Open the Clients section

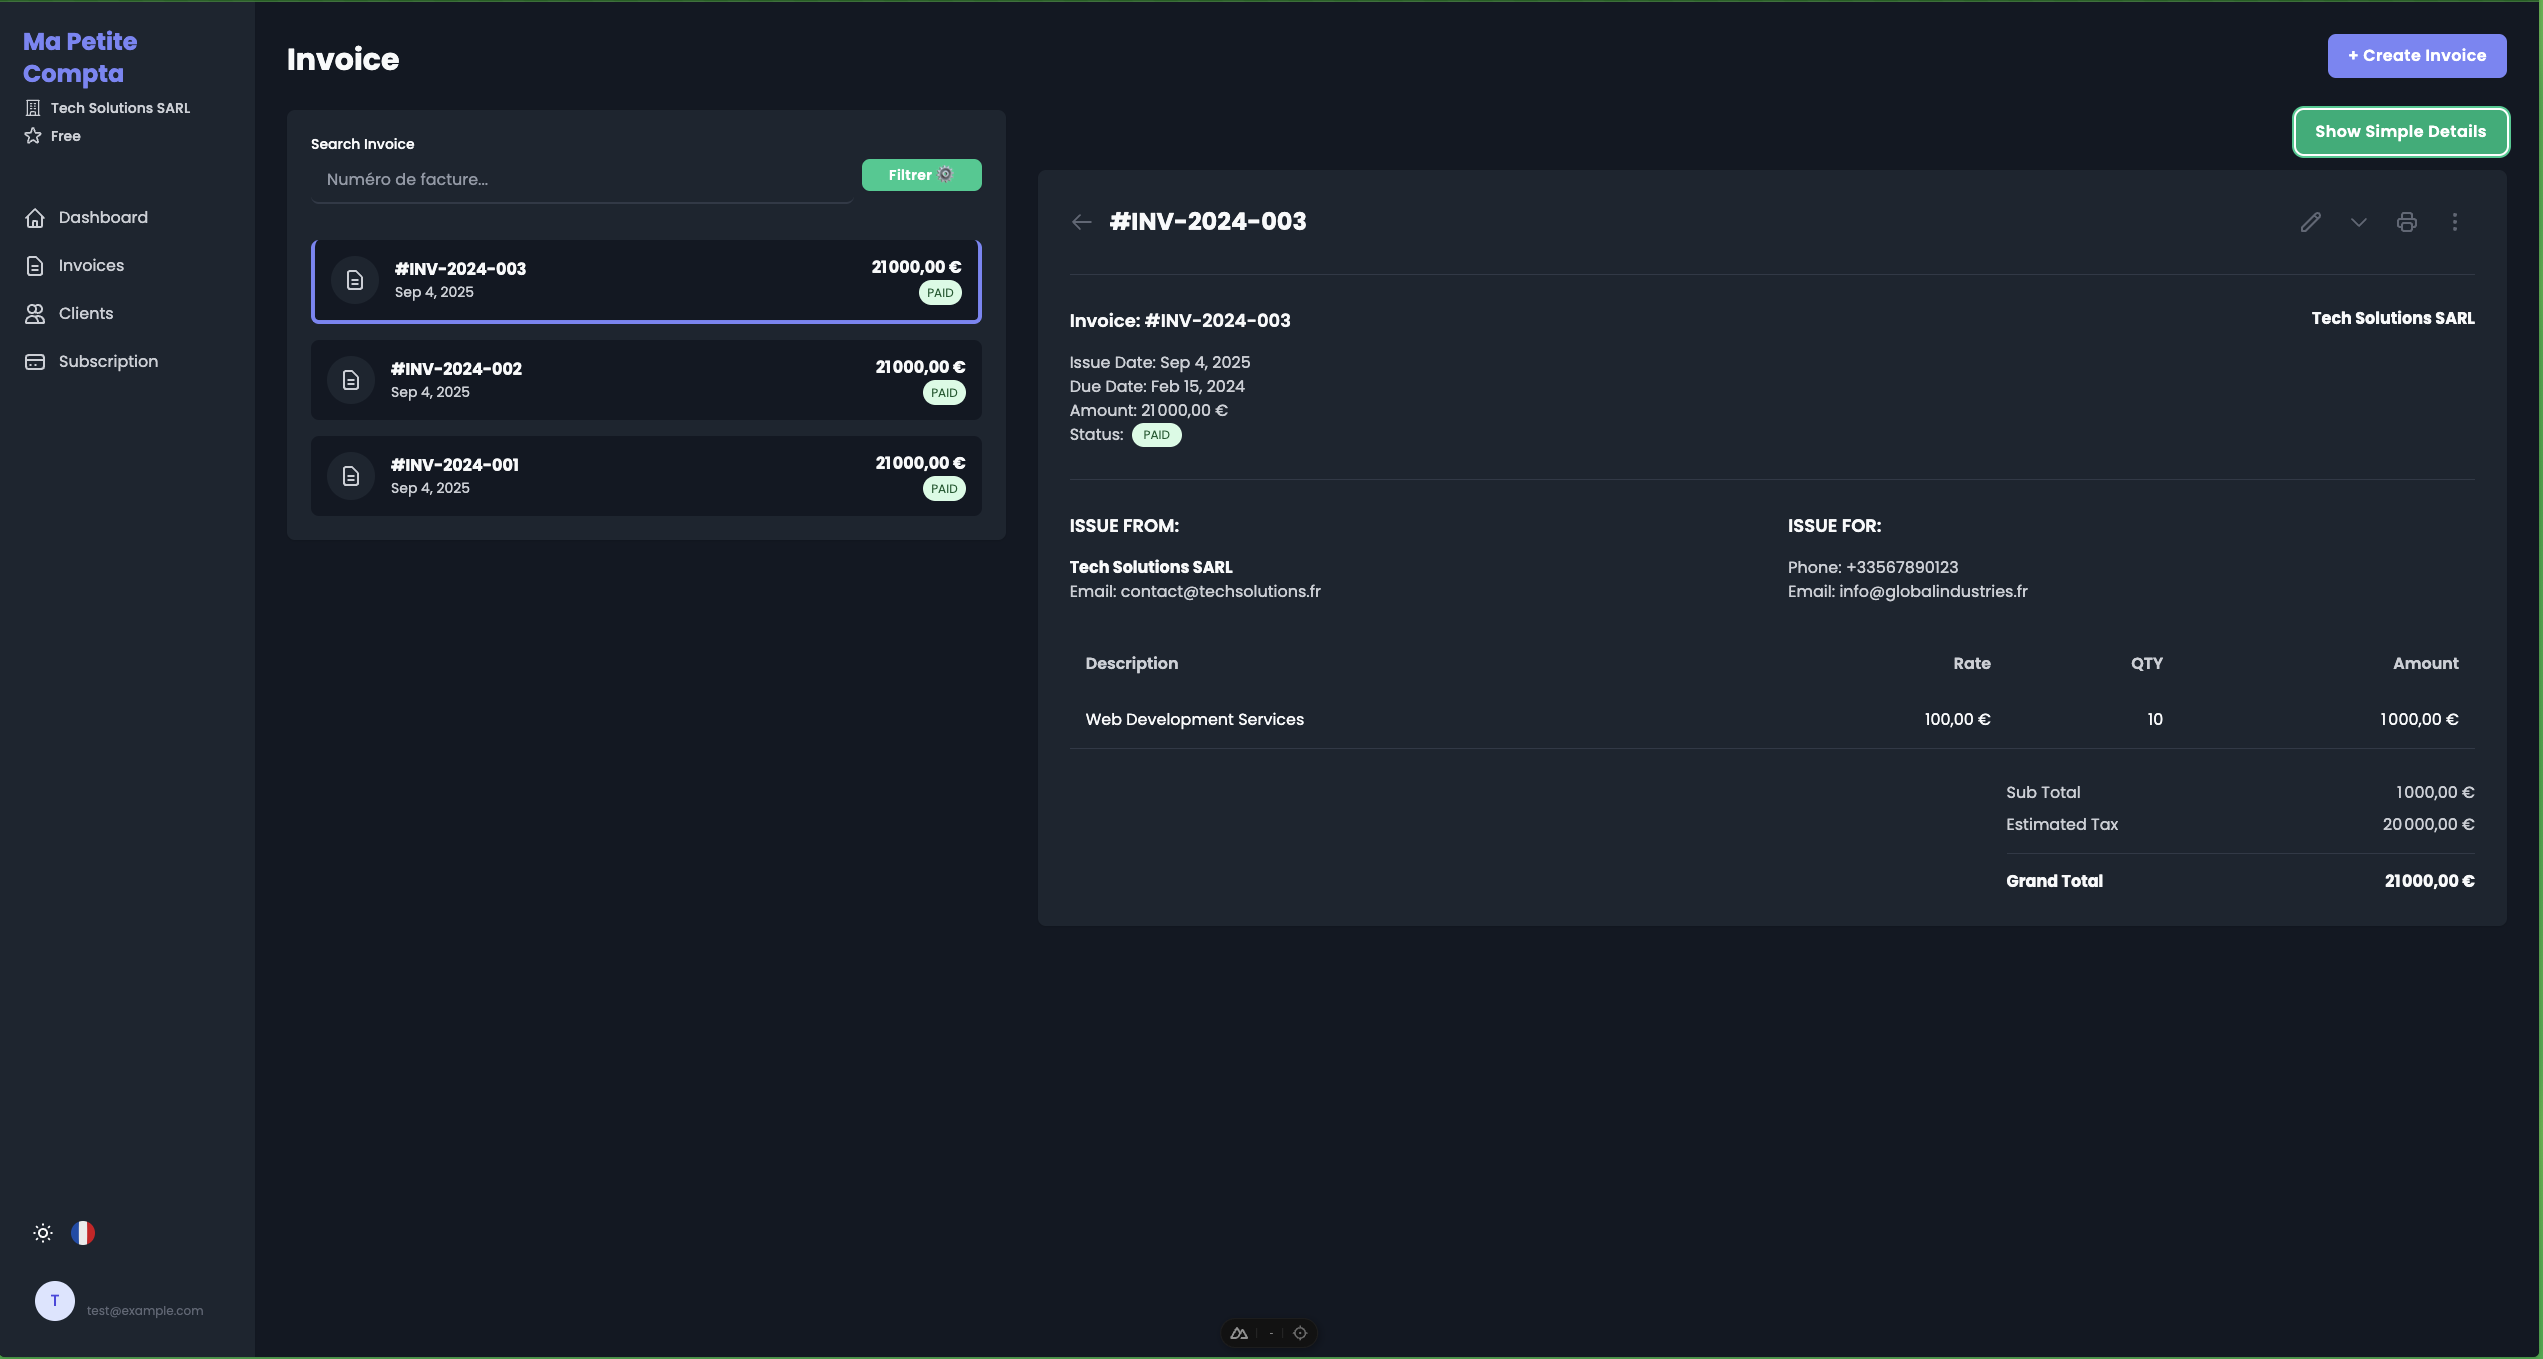[85, 314]
